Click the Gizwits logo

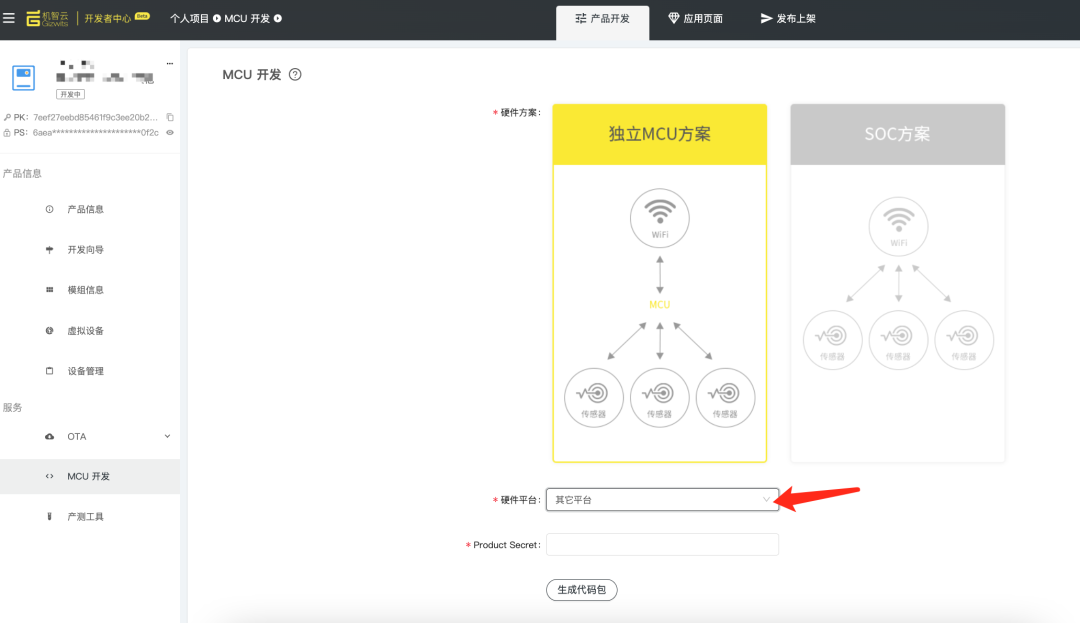click(x=48, y=19)
